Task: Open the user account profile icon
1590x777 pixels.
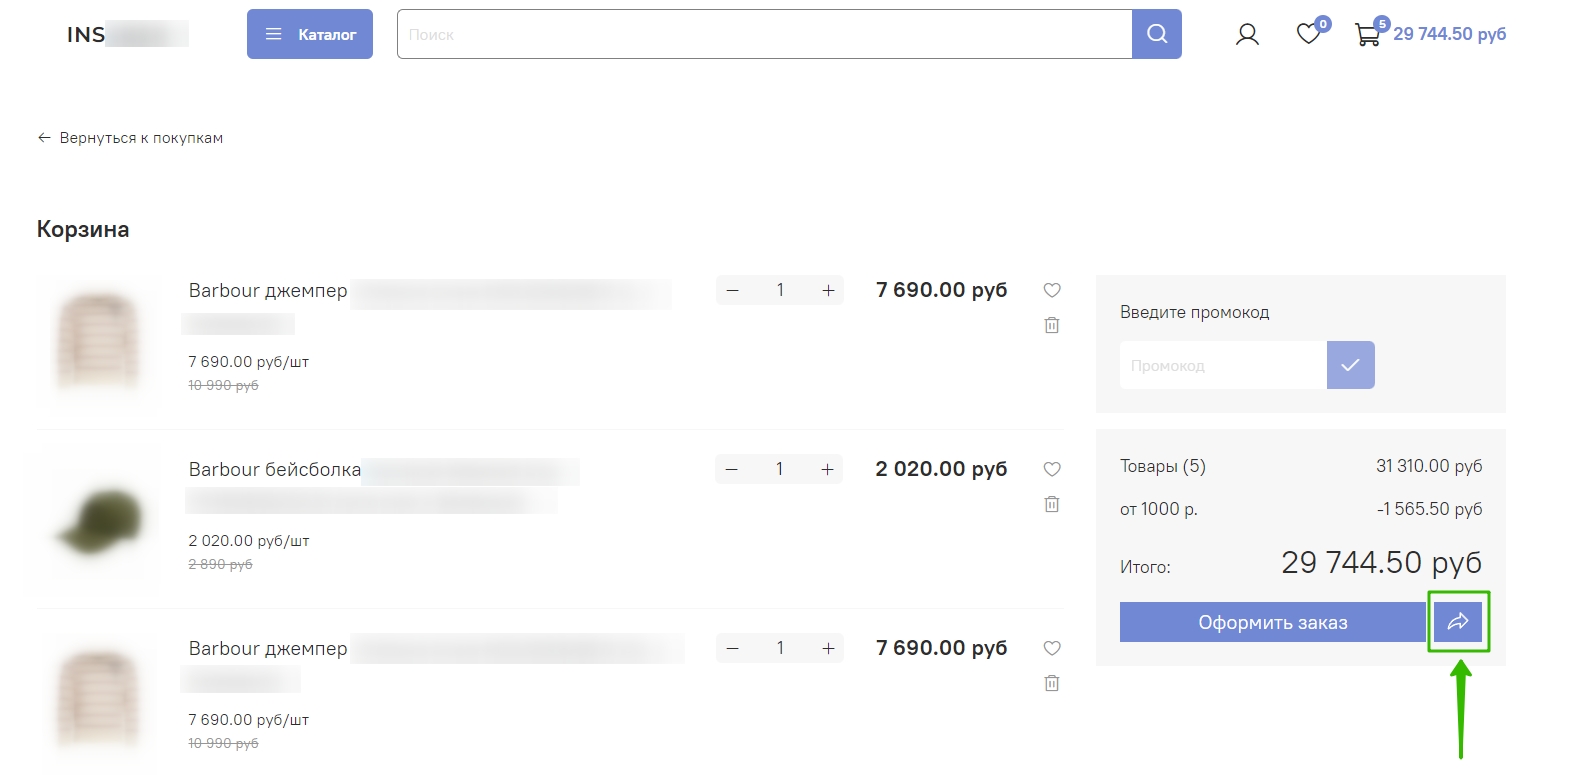Action: (x=1247, y=34)
